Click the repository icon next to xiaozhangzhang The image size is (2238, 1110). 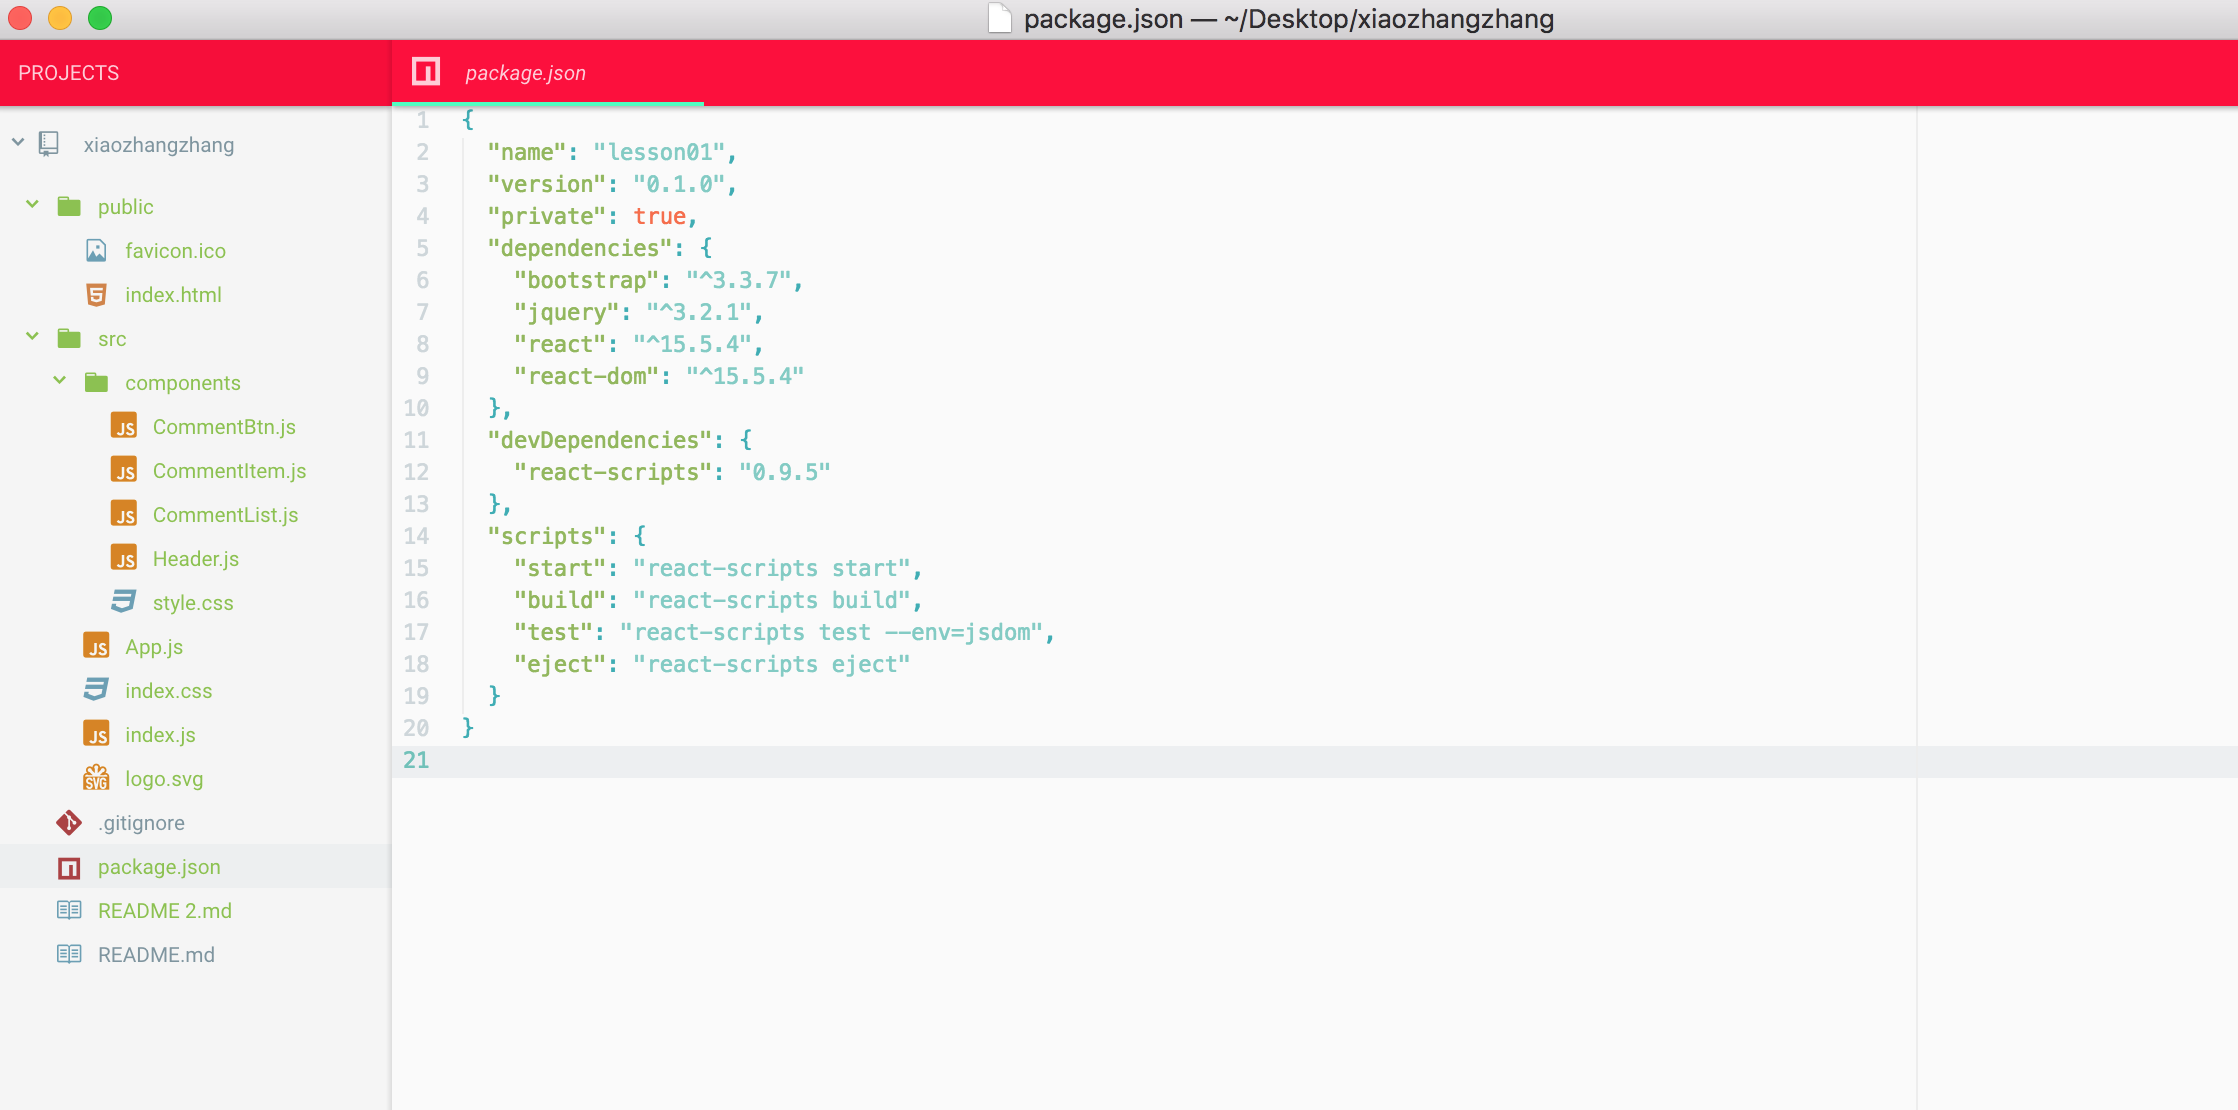pos(49,144)
